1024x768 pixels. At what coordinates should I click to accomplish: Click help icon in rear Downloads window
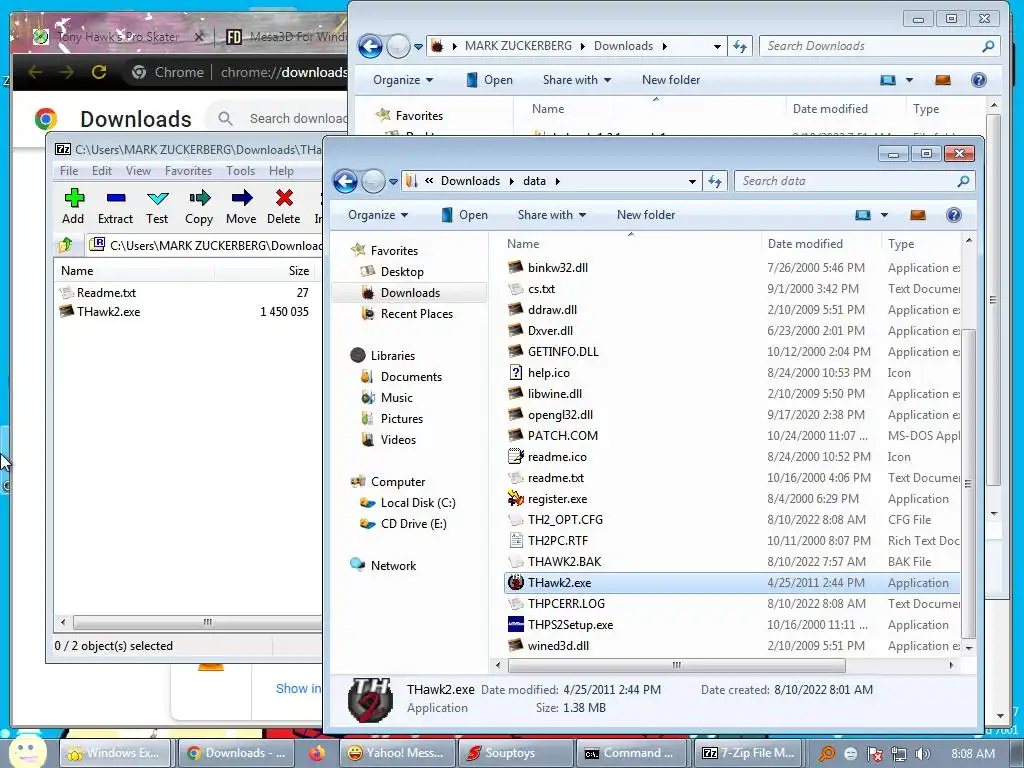pyautogui.click(x=978, y=80)
